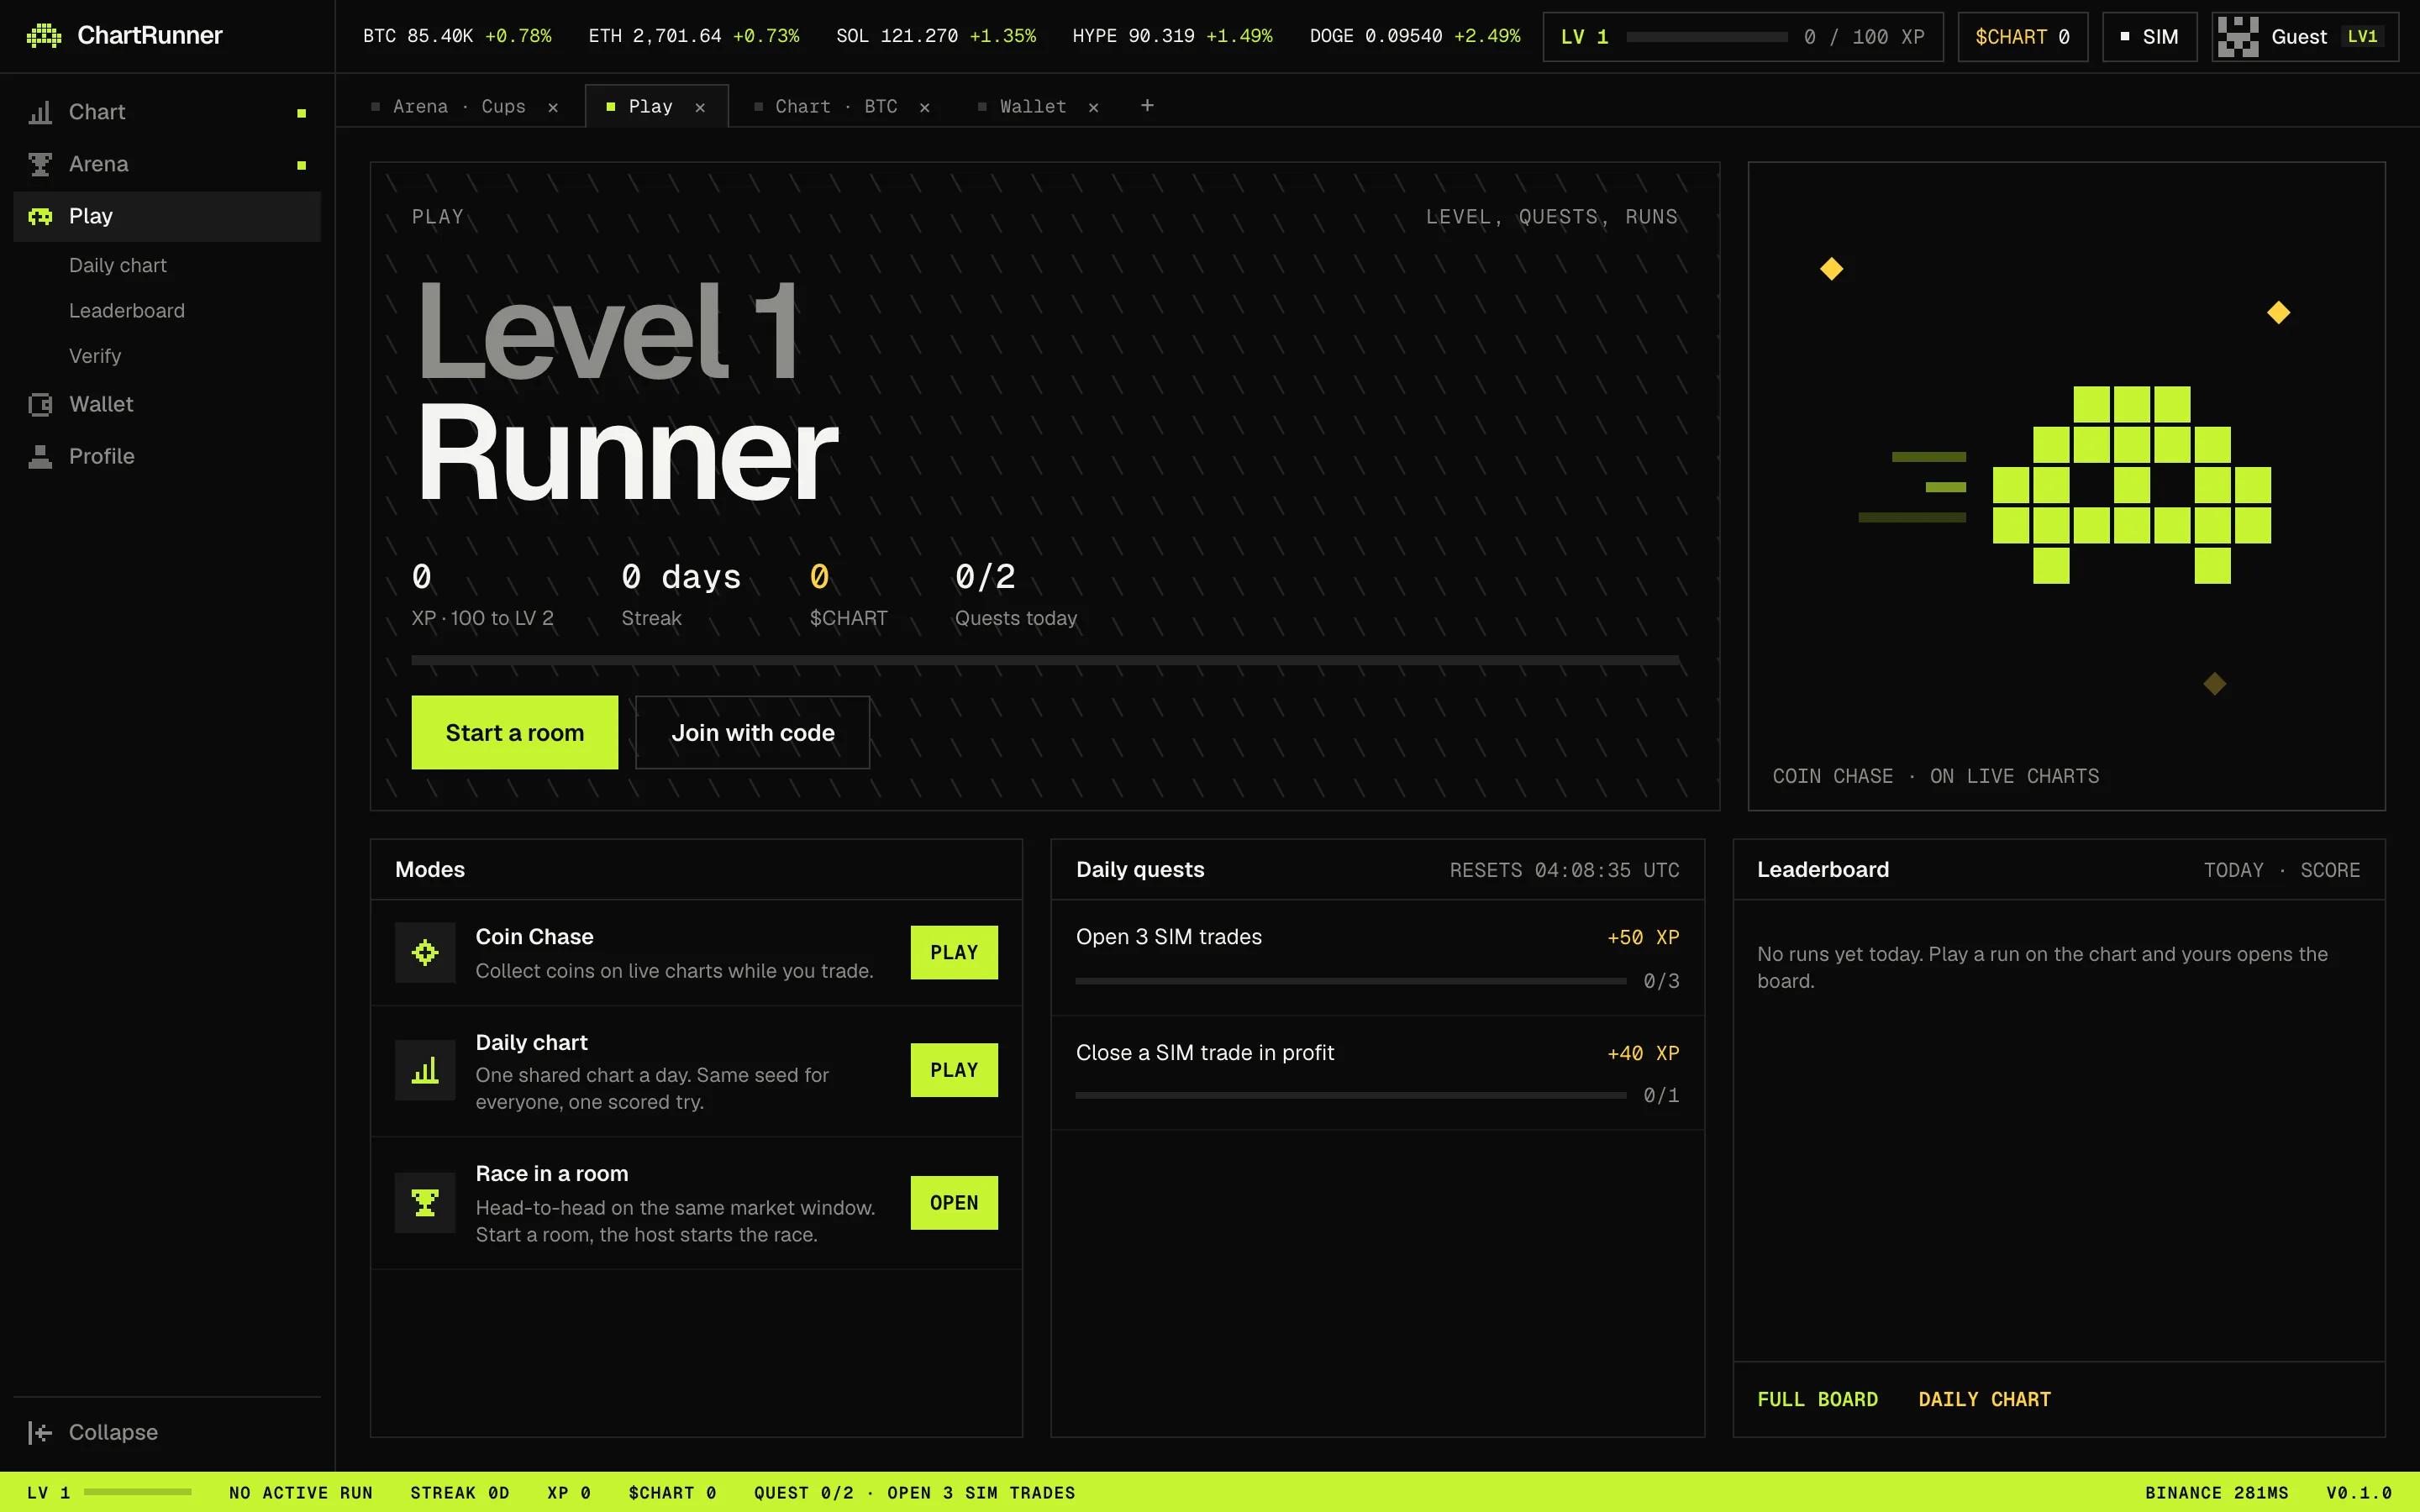Click the Daily chart mode icon
2420x1512 pixels.
(425, 1070)
